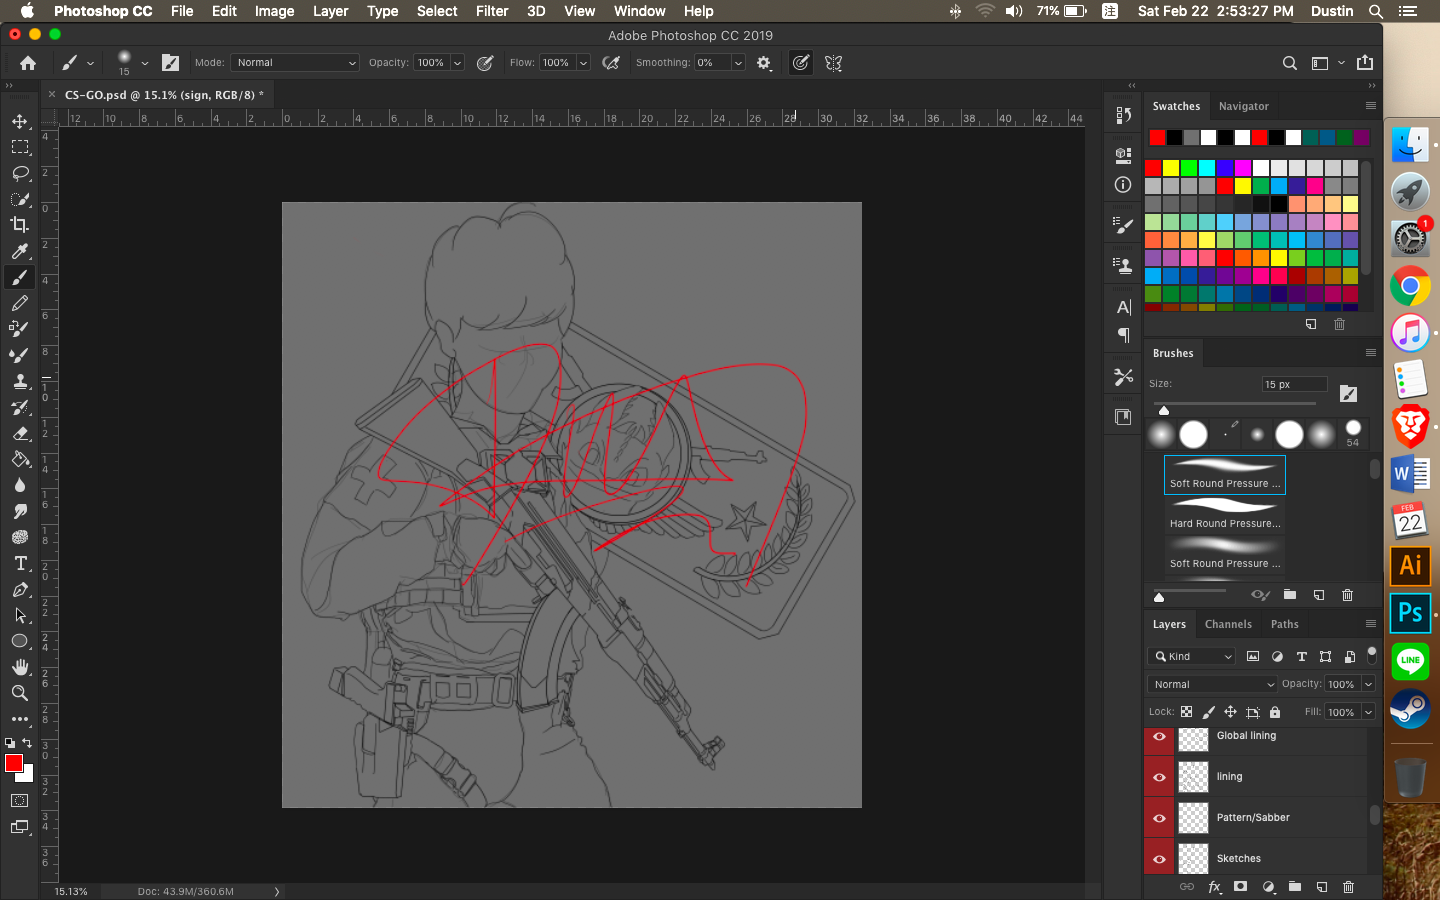Hide the Sketches layer
Image resolution: width=1440 pixels, height=900 pixels.
(x=1159, y=859)
